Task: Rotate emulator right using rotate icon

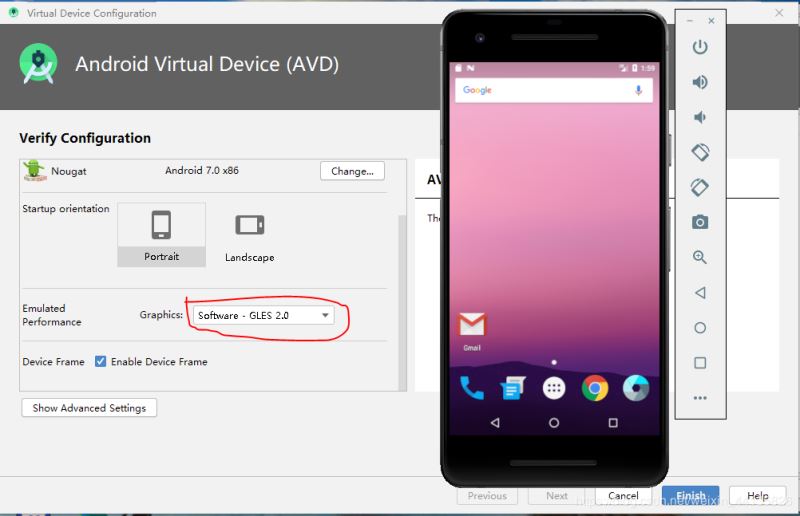Action: 700,187
